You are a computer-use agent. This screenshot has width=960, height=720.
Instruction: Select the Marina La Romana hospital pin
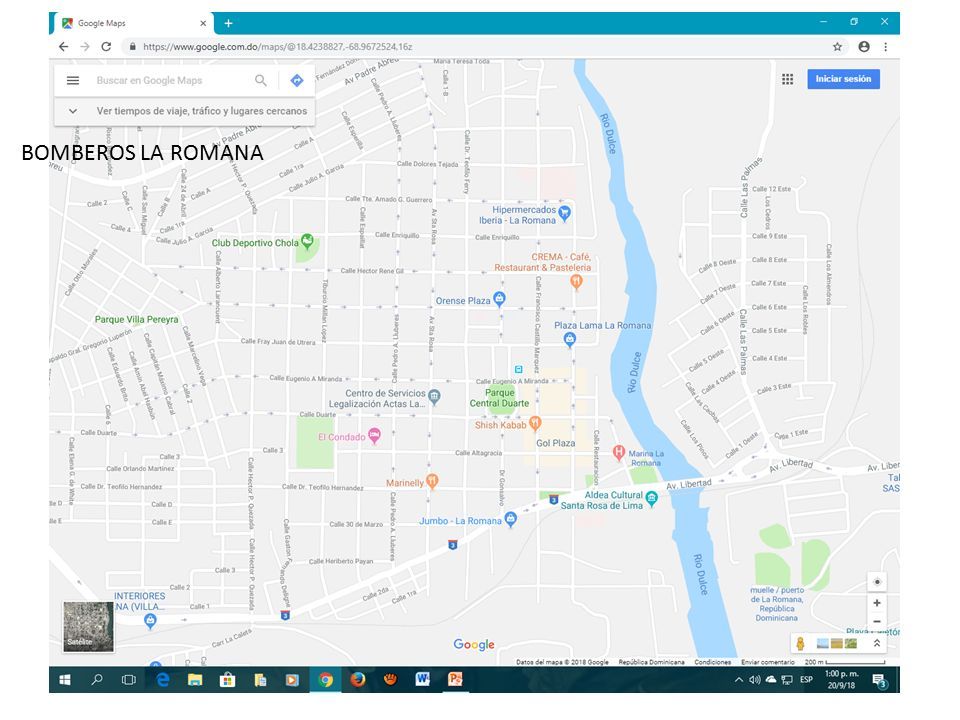pos(619,452)
